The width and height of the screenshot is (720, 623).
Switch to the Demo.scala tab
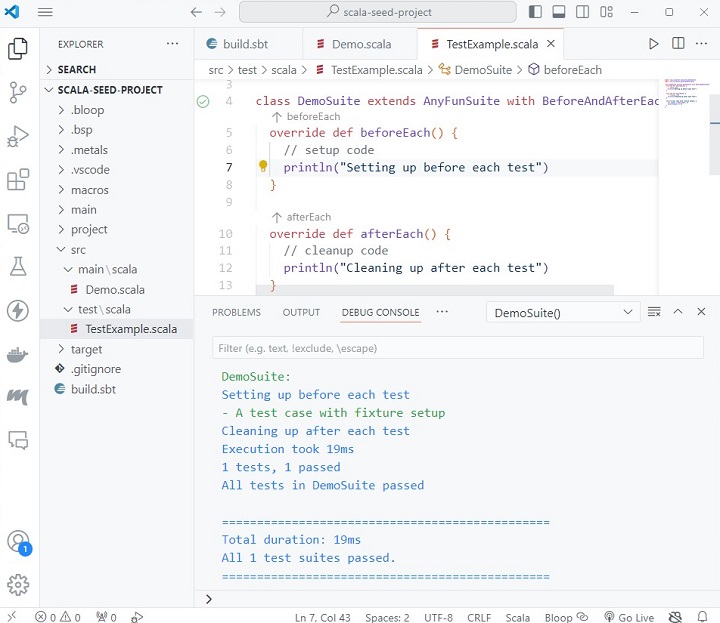(x=360, y=44)
